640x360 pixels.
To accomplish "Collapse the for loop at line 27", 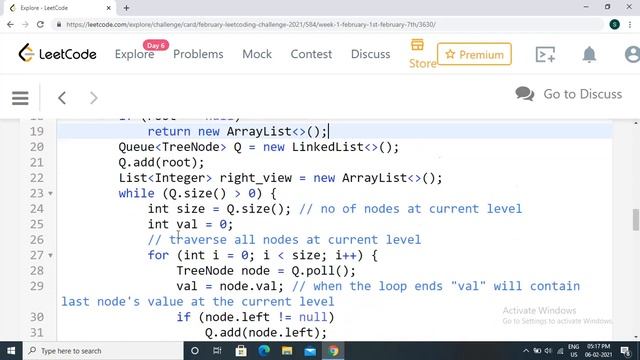I will (51, 256).
